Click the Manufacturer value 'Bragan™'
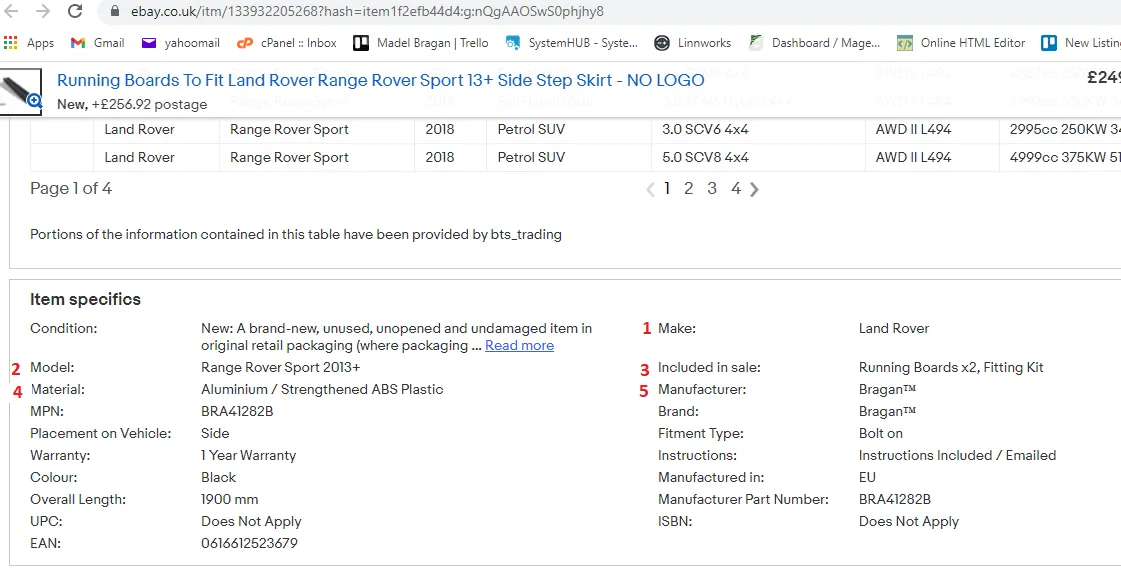The width and height of the screenshot is (1121, 578). coord(887,390)
